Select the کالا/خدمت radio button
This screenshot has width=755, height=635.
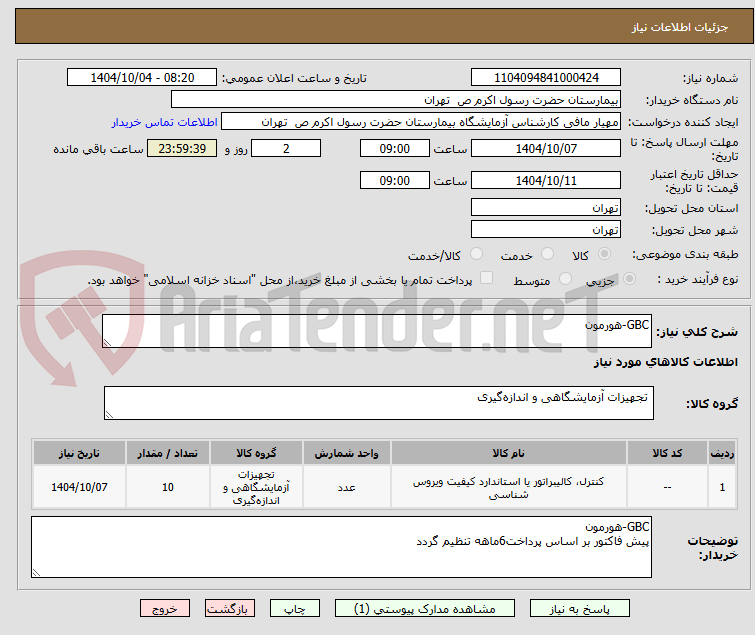click(476, 254)
